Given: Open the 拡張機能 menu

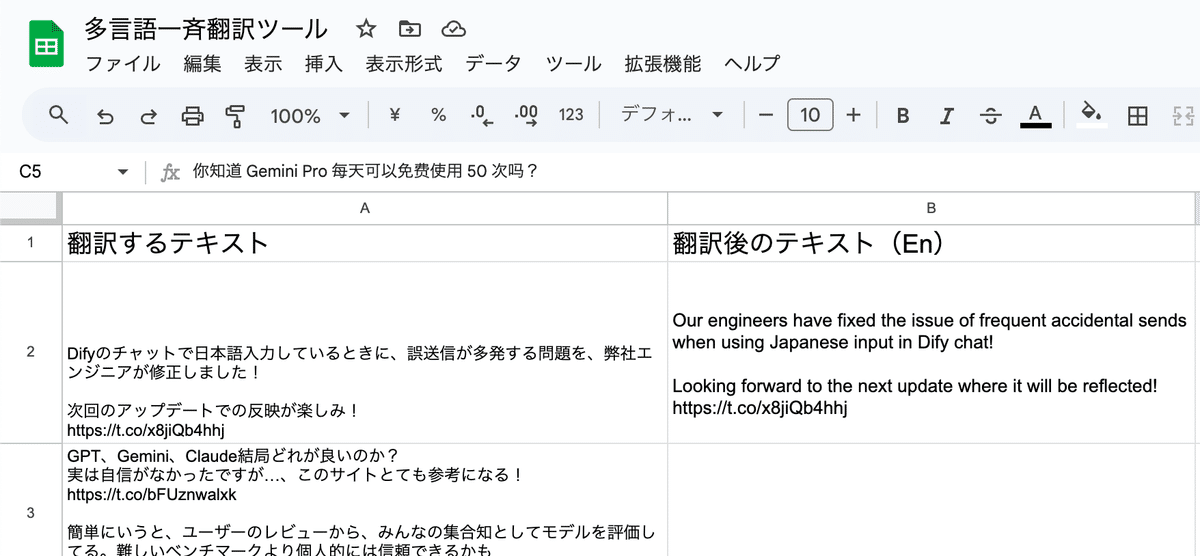Looking at the screenshot, I should [x=663, y=64].
